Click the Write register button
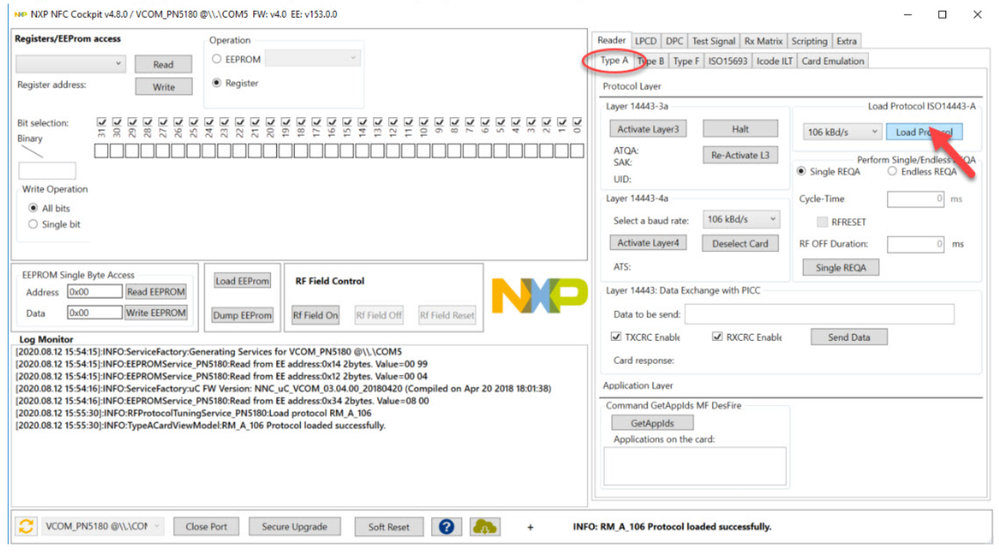The width and height of the screenshot is (999, 553). pos(163,87)
